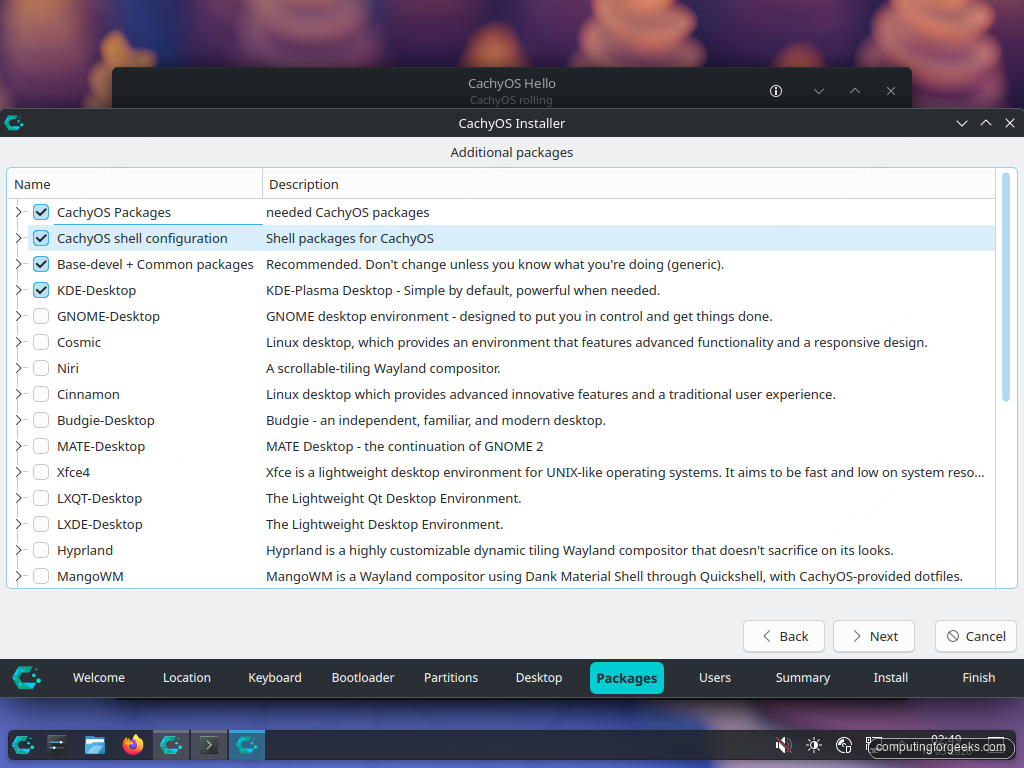Tick the Hyprland checkbox

[41, 551]
